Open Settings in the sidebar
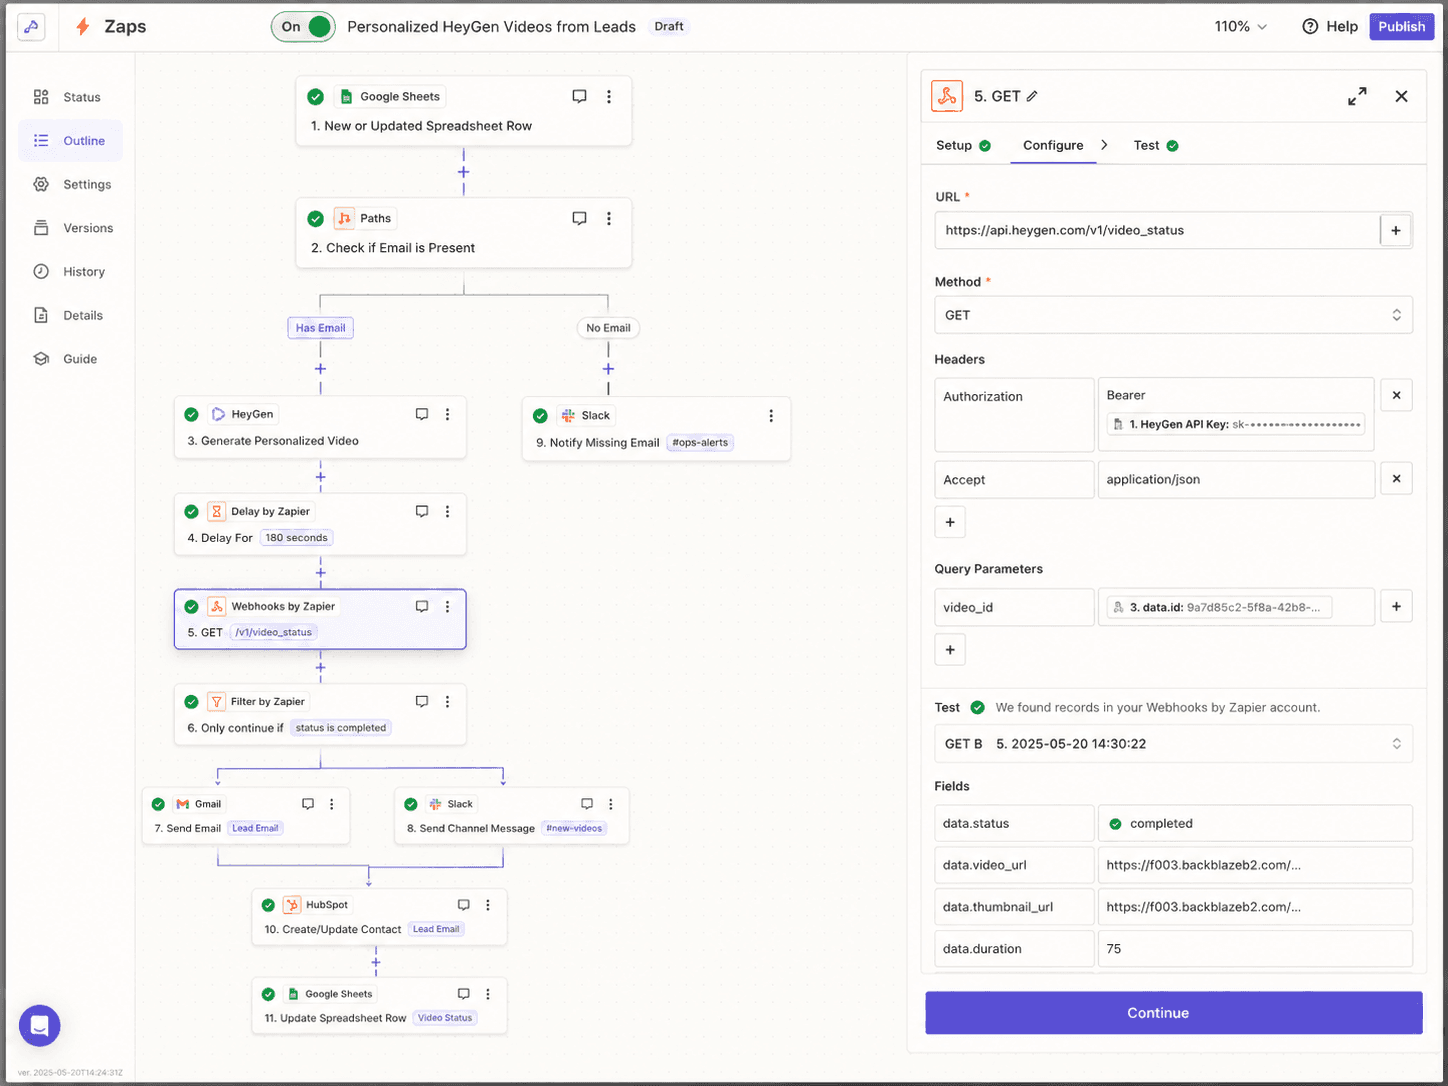Viewport: 1448px width, 1086px height. click(x=72, y=185)
